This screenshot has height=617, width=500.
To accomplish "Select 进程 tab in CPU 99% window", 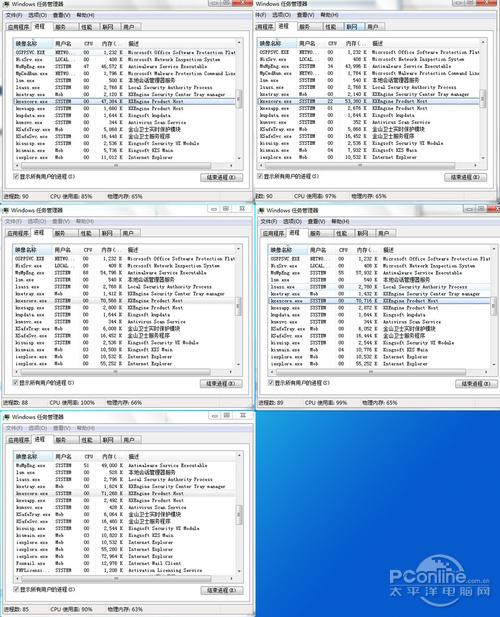I will pos(294,233).
